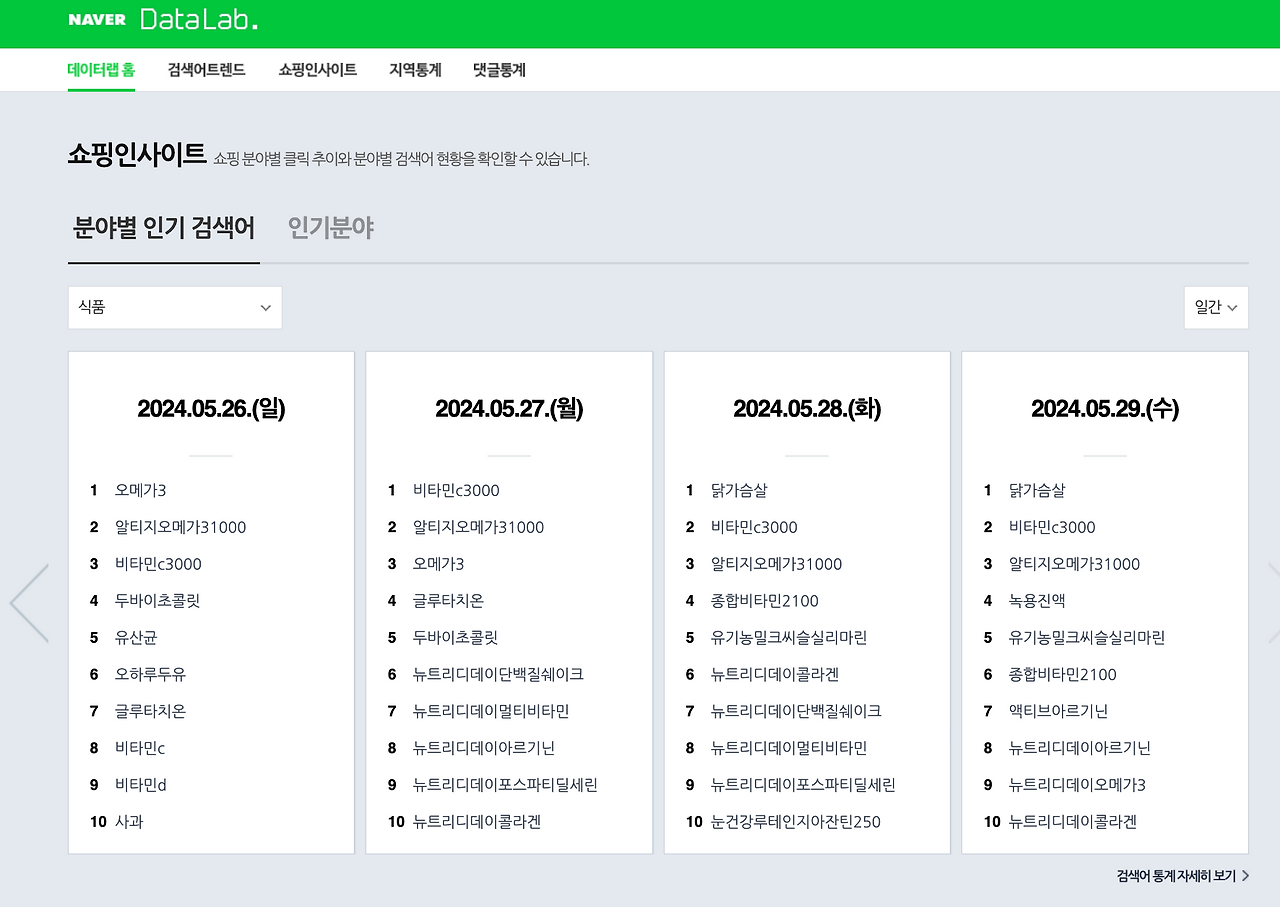Open the DataLab home via the DataLab logo

pos(197,19)
